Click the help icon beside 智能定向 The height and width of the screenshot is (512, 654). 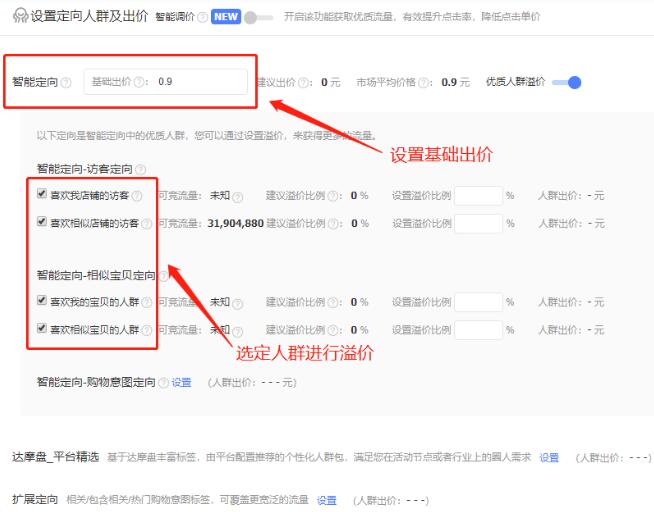tap(66, 83)
